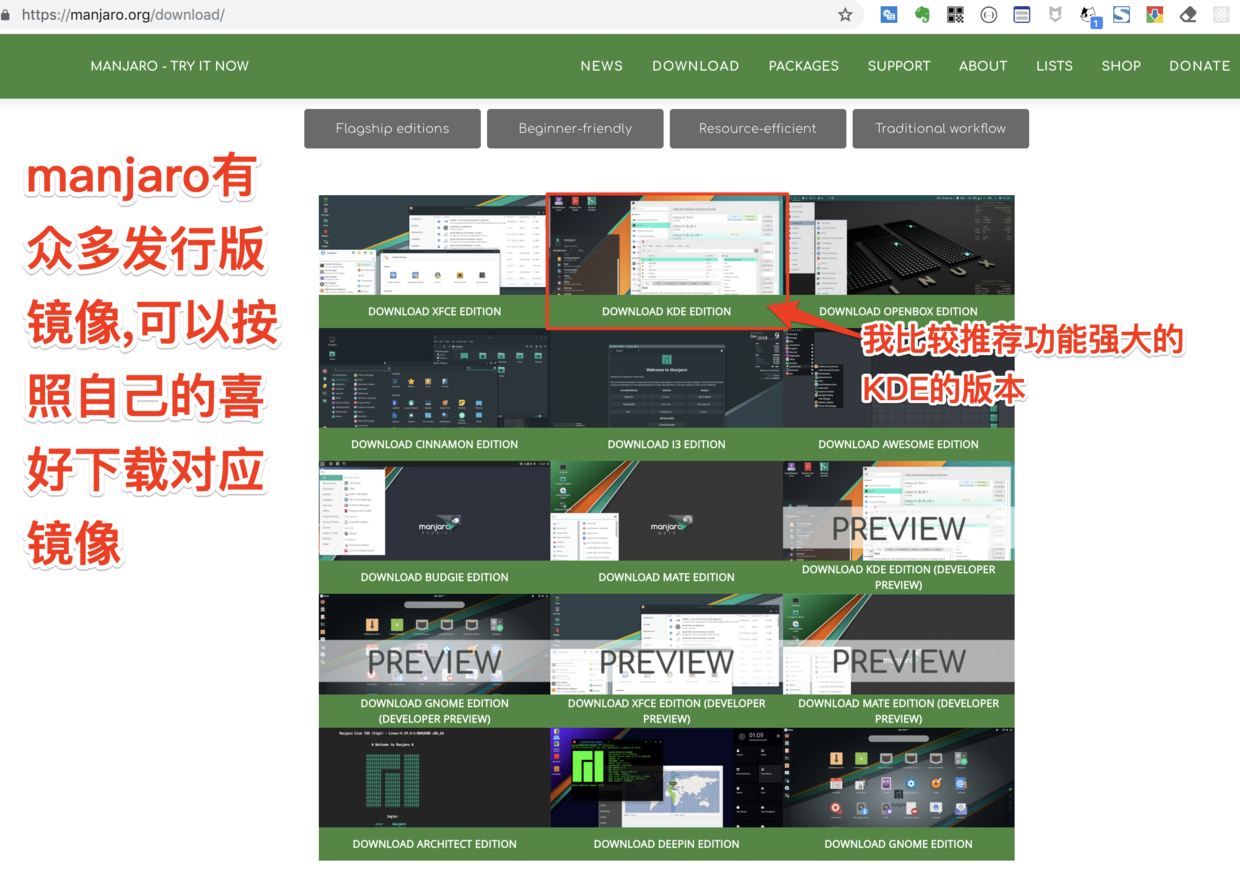This screenshot has width=1240, height=871.
Task: Click the faded React atom extension icon
Action: click(1221, 15)
